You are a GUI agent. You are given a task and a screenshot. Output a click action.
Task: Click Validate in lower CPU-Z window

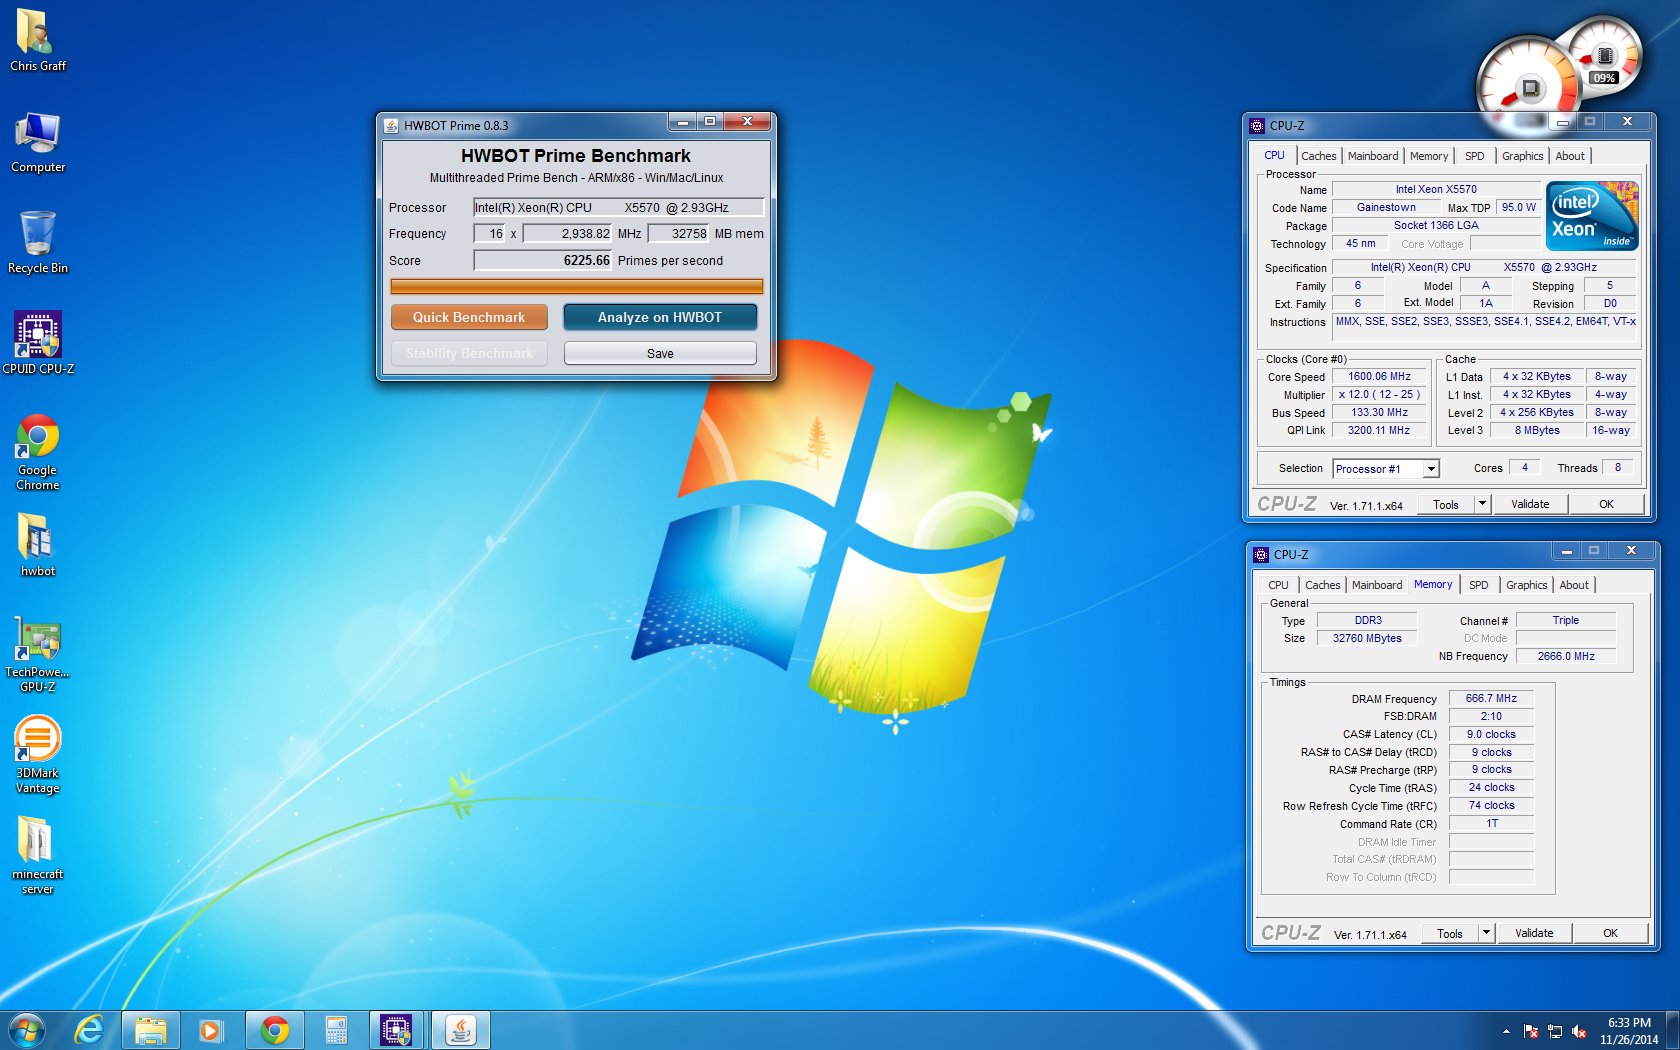point(1534,934)
